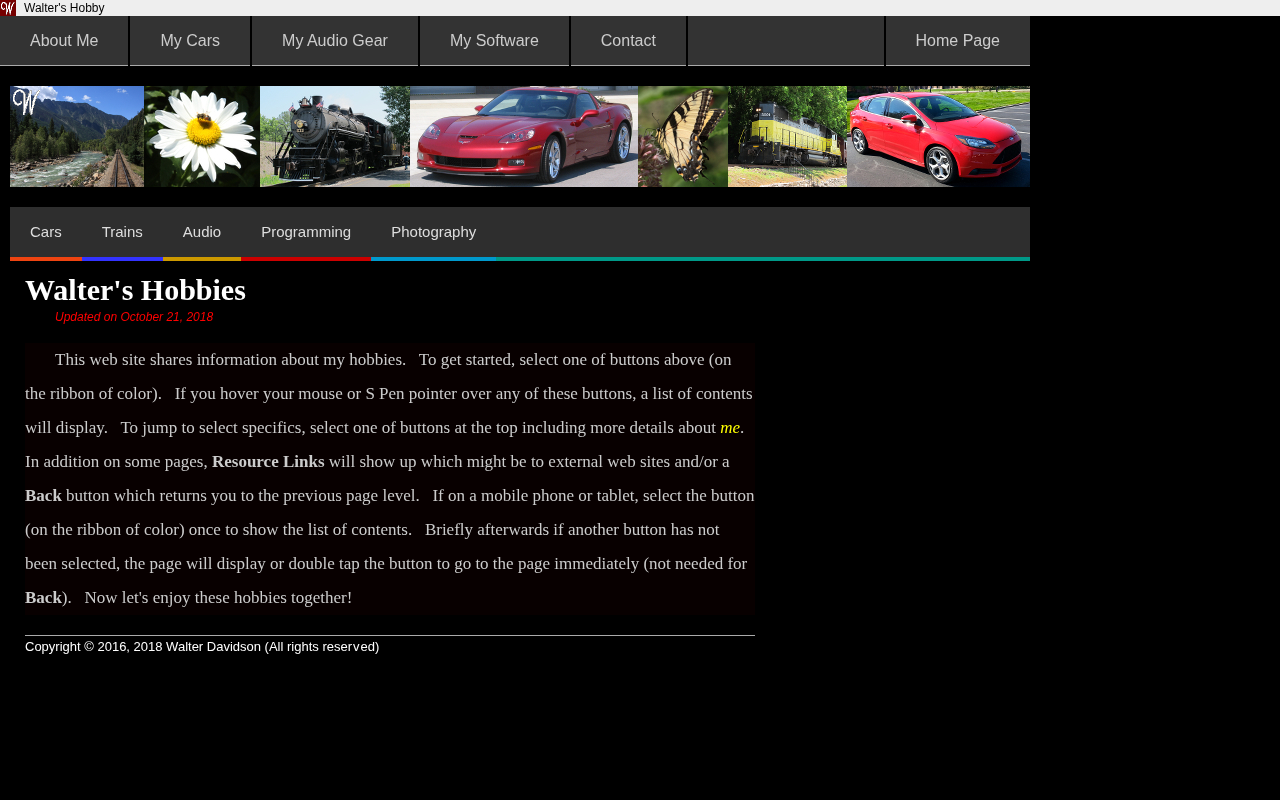
Task: Click the mountain river railway photo
Action: [x=77, y=136]
